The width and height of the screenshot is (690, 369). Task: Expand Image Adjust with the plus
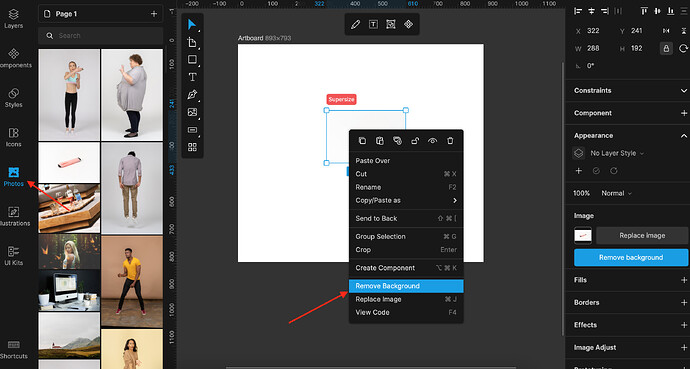click(683, 348)
